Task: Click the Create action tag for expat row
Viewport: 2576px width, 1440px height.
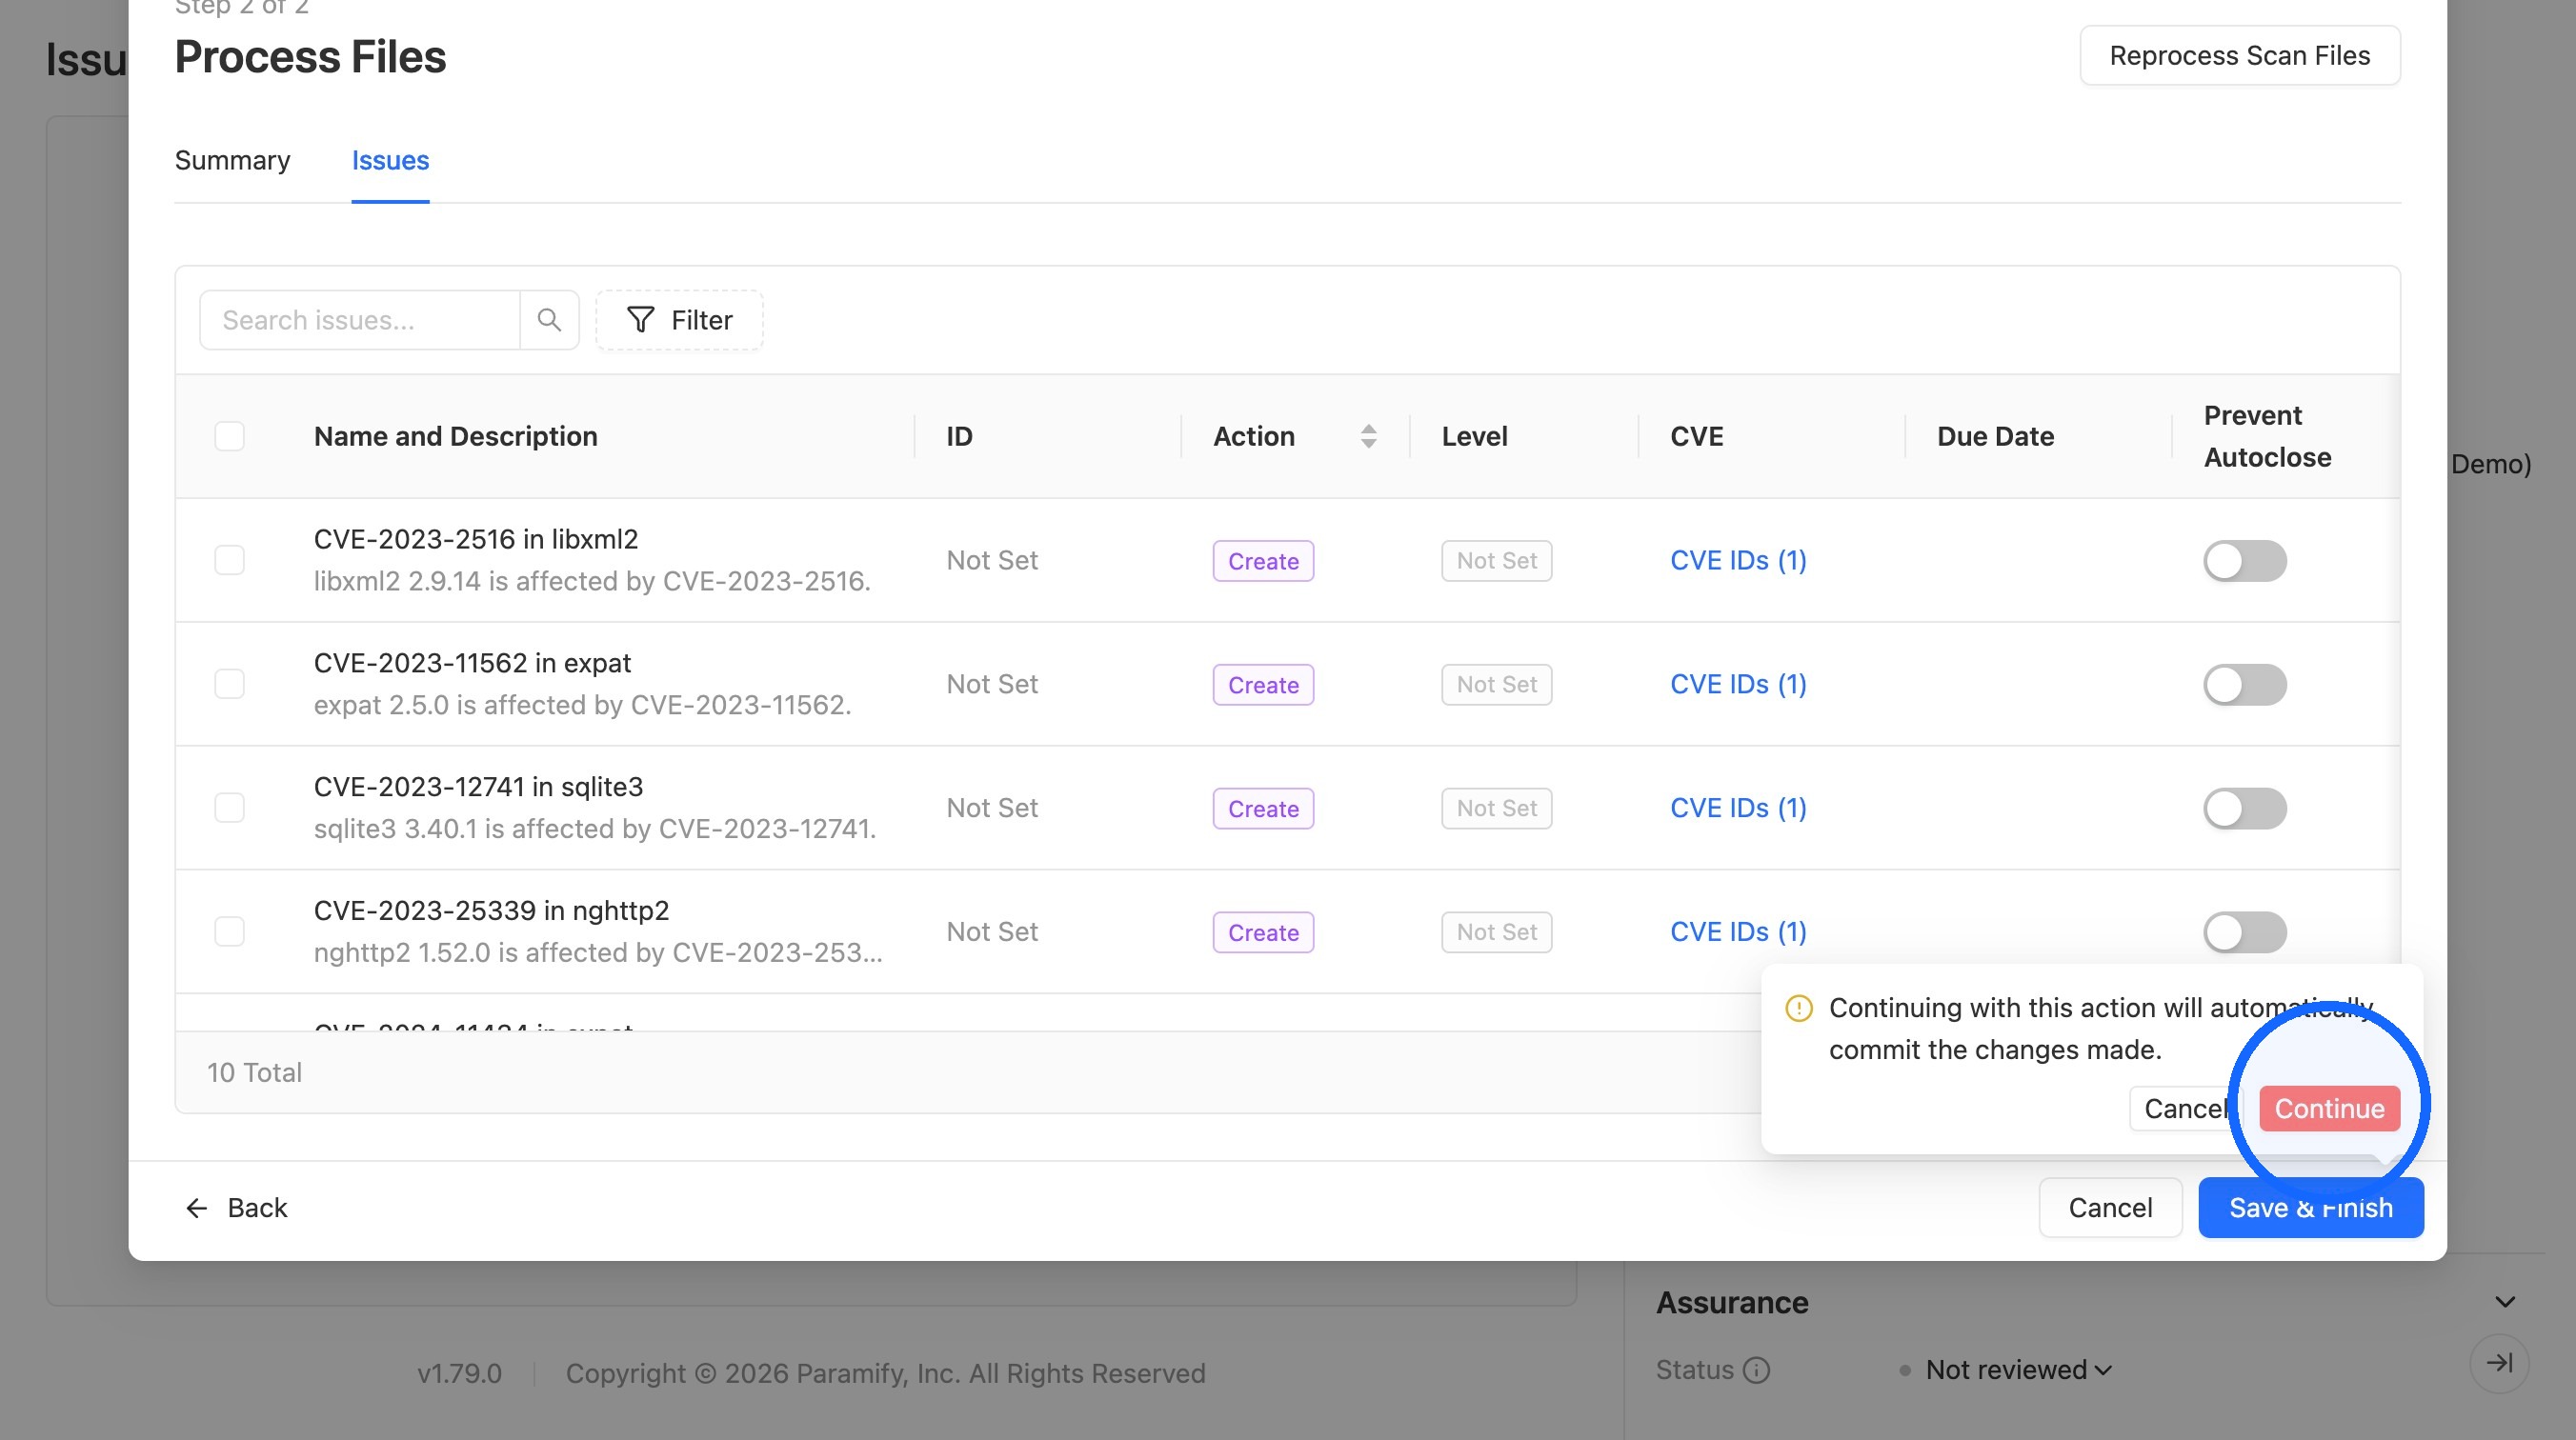Action: pyautogui.click(x=1263, y=685)
